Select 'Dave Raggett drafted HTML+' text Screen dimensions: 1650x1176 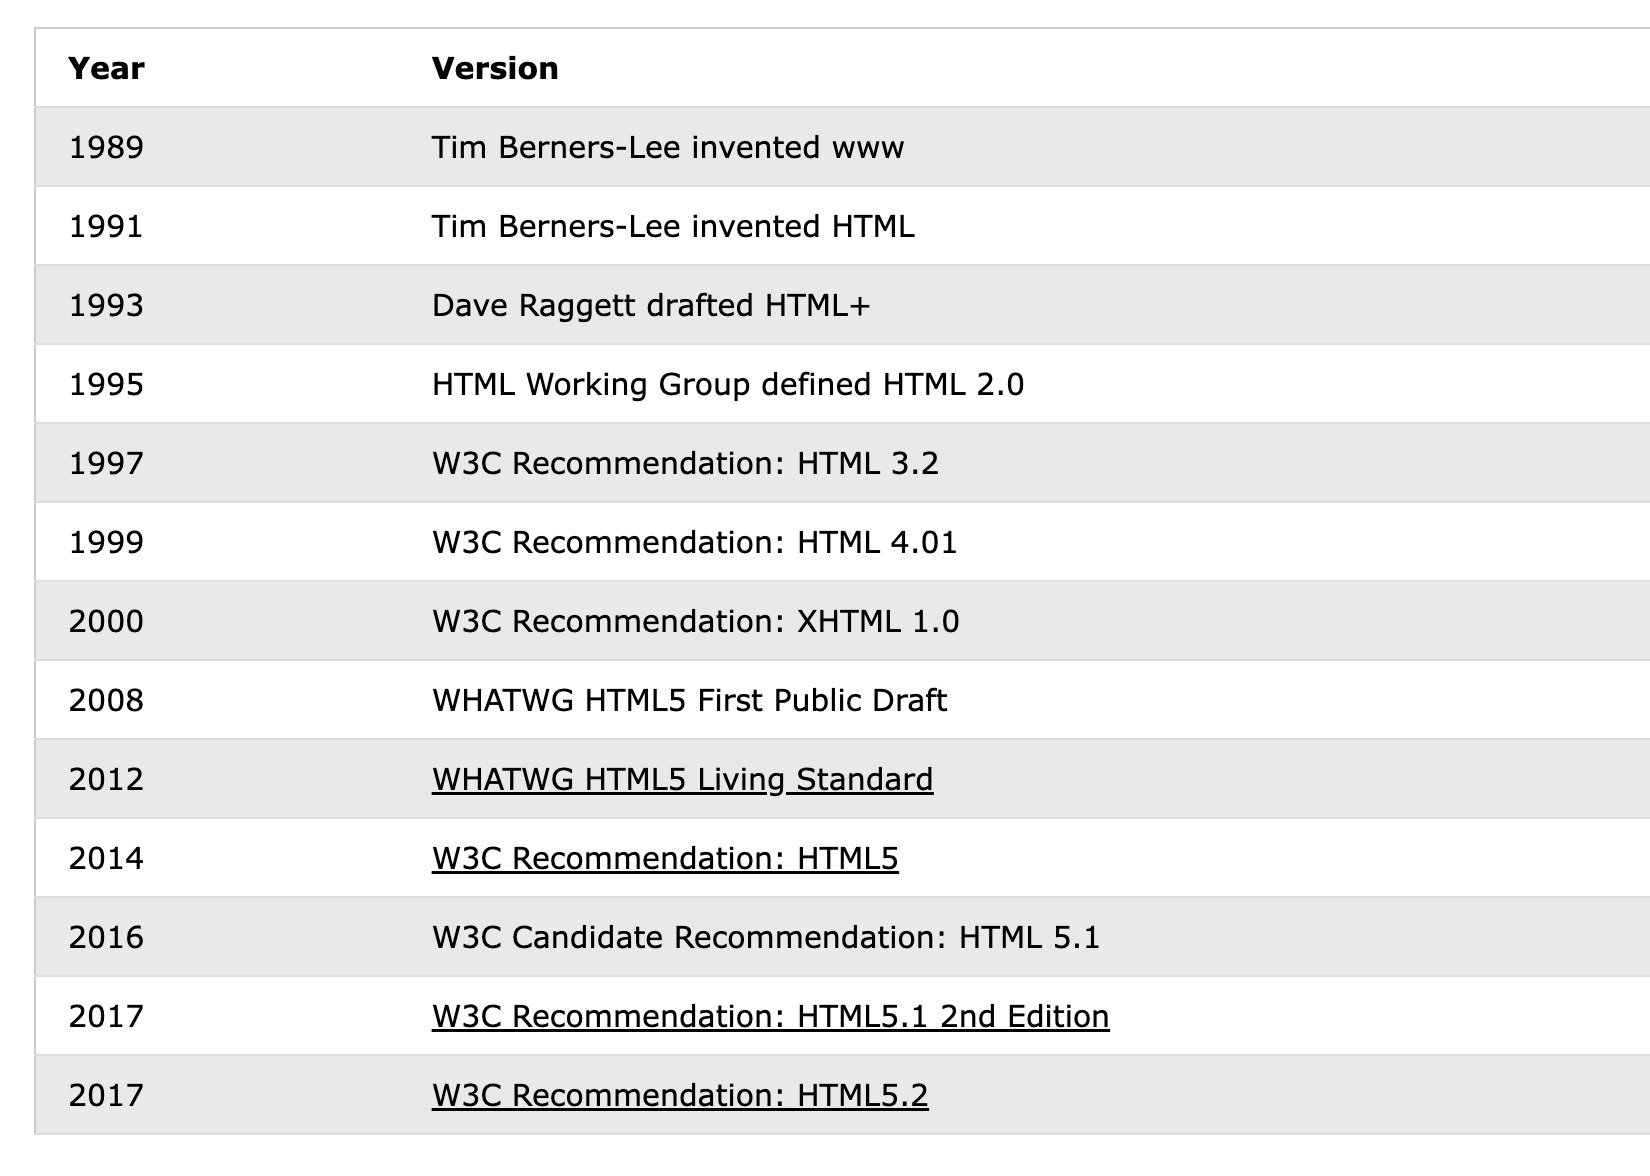pos(651,305)
